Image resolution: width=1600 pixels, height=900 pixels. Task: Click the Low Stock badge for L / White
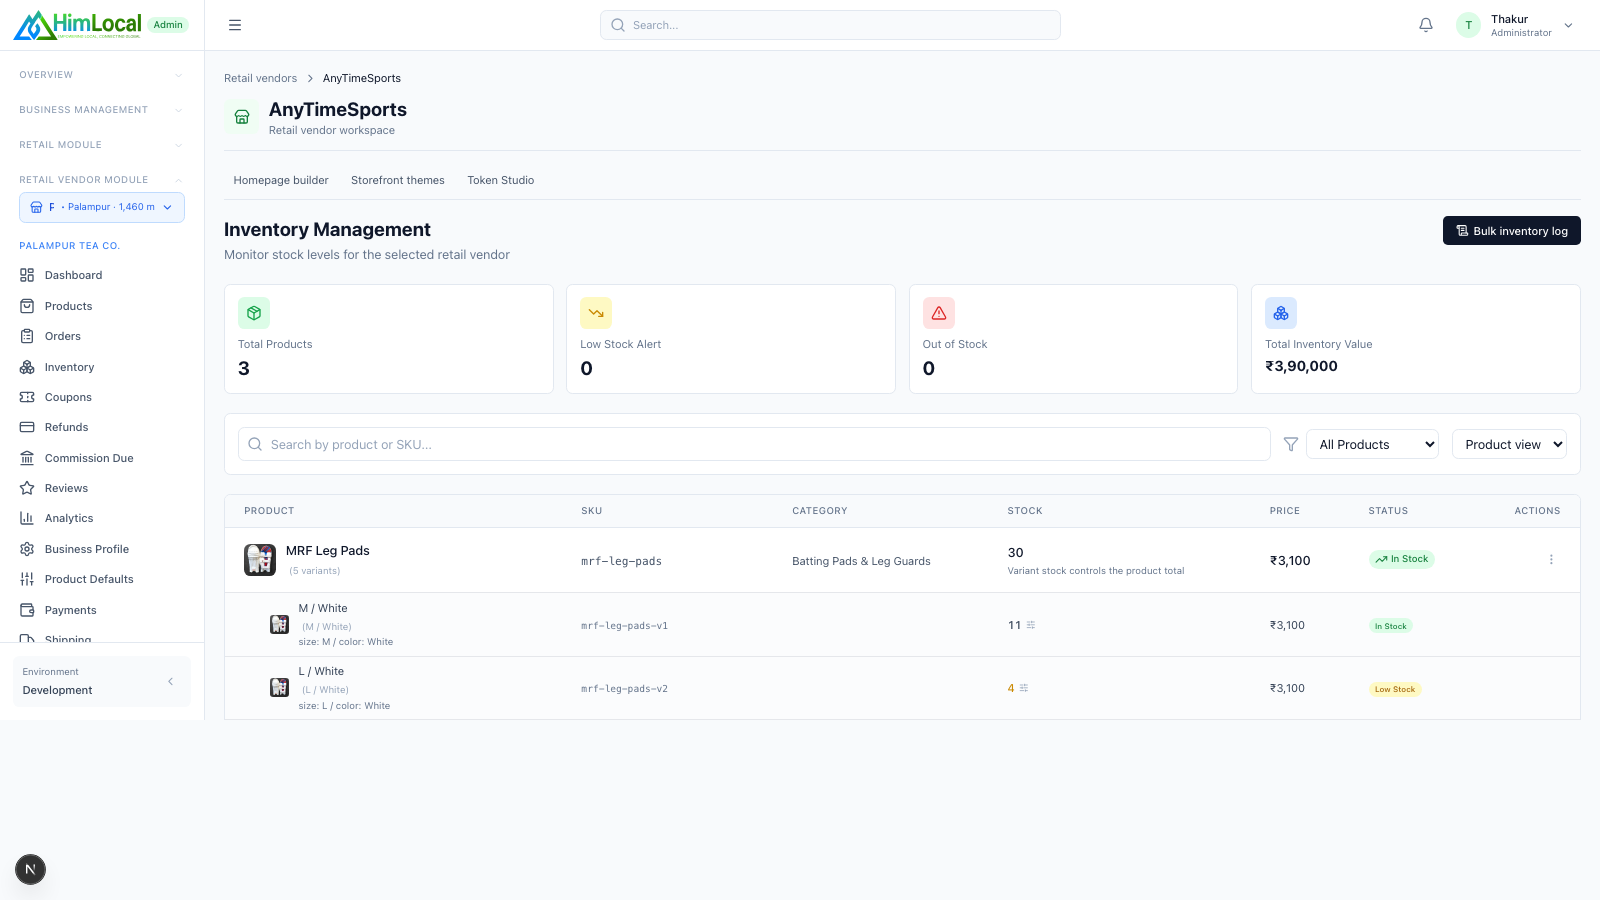tap(1394, 689)
